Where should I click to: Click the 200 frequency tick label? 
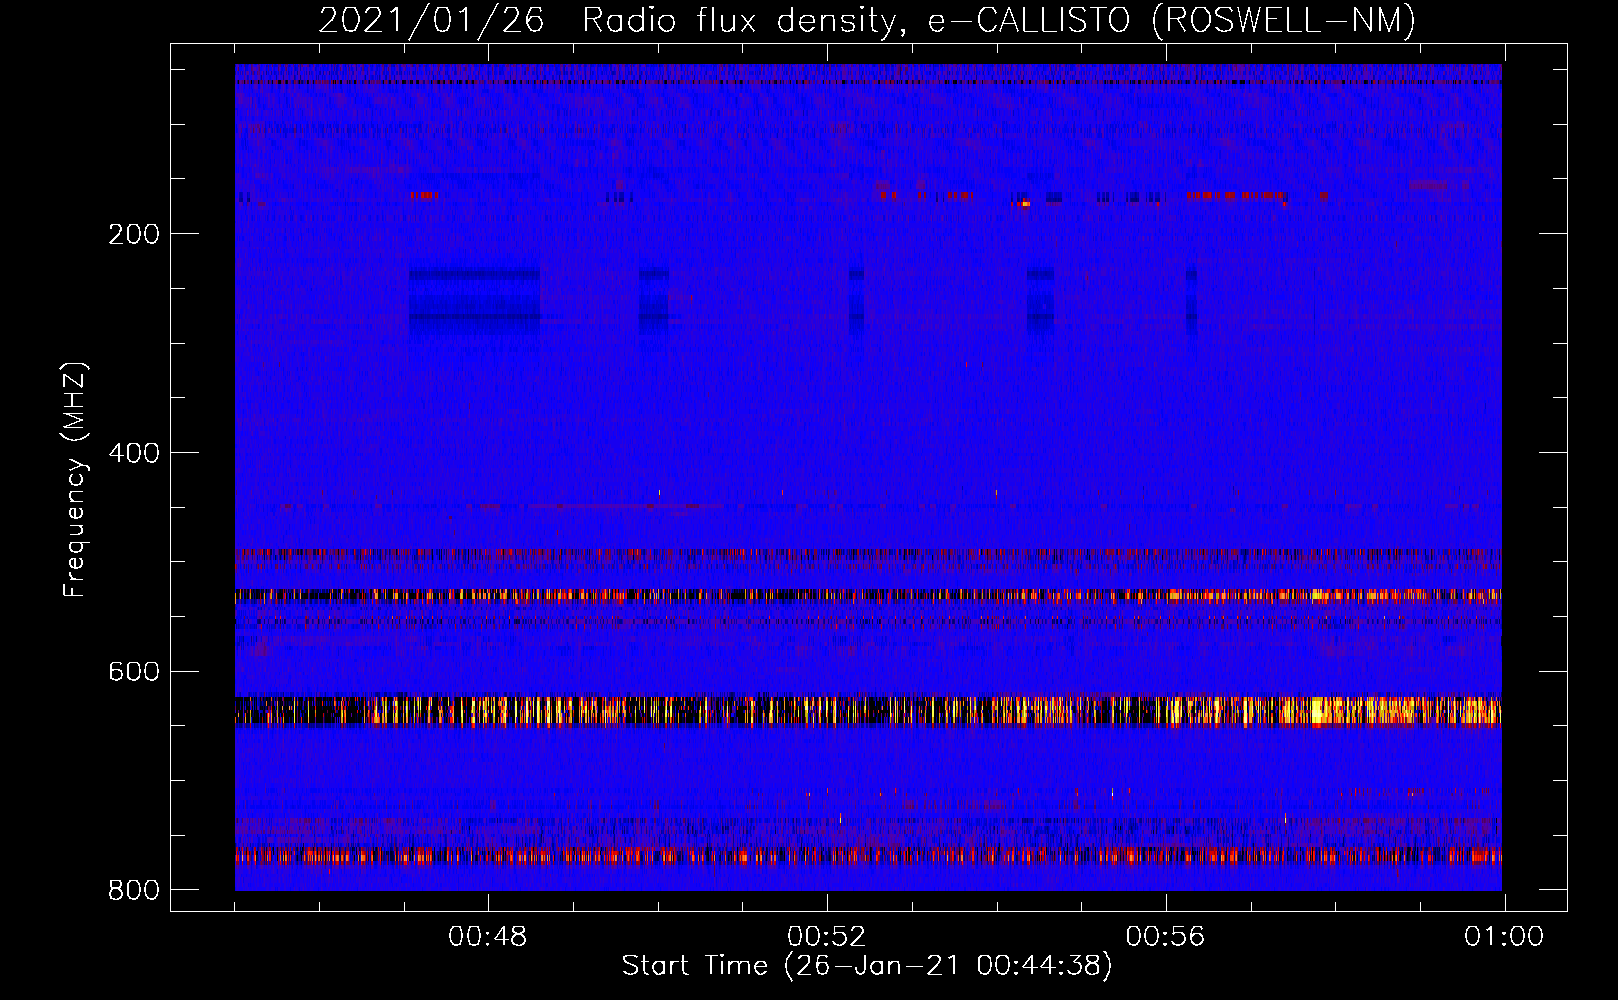pos(134,235)
